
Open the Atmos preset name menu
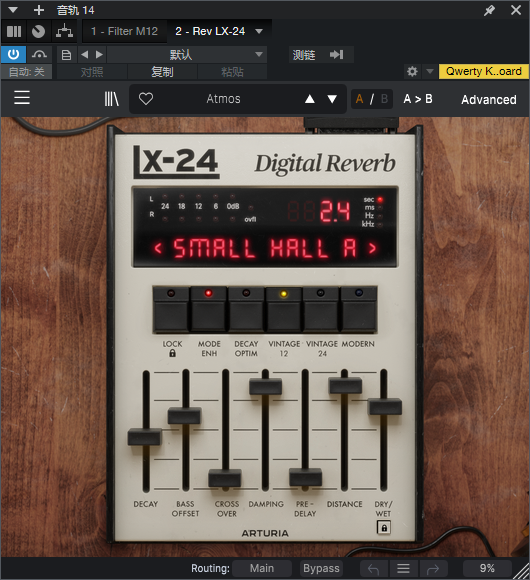(x=223, y=99)
